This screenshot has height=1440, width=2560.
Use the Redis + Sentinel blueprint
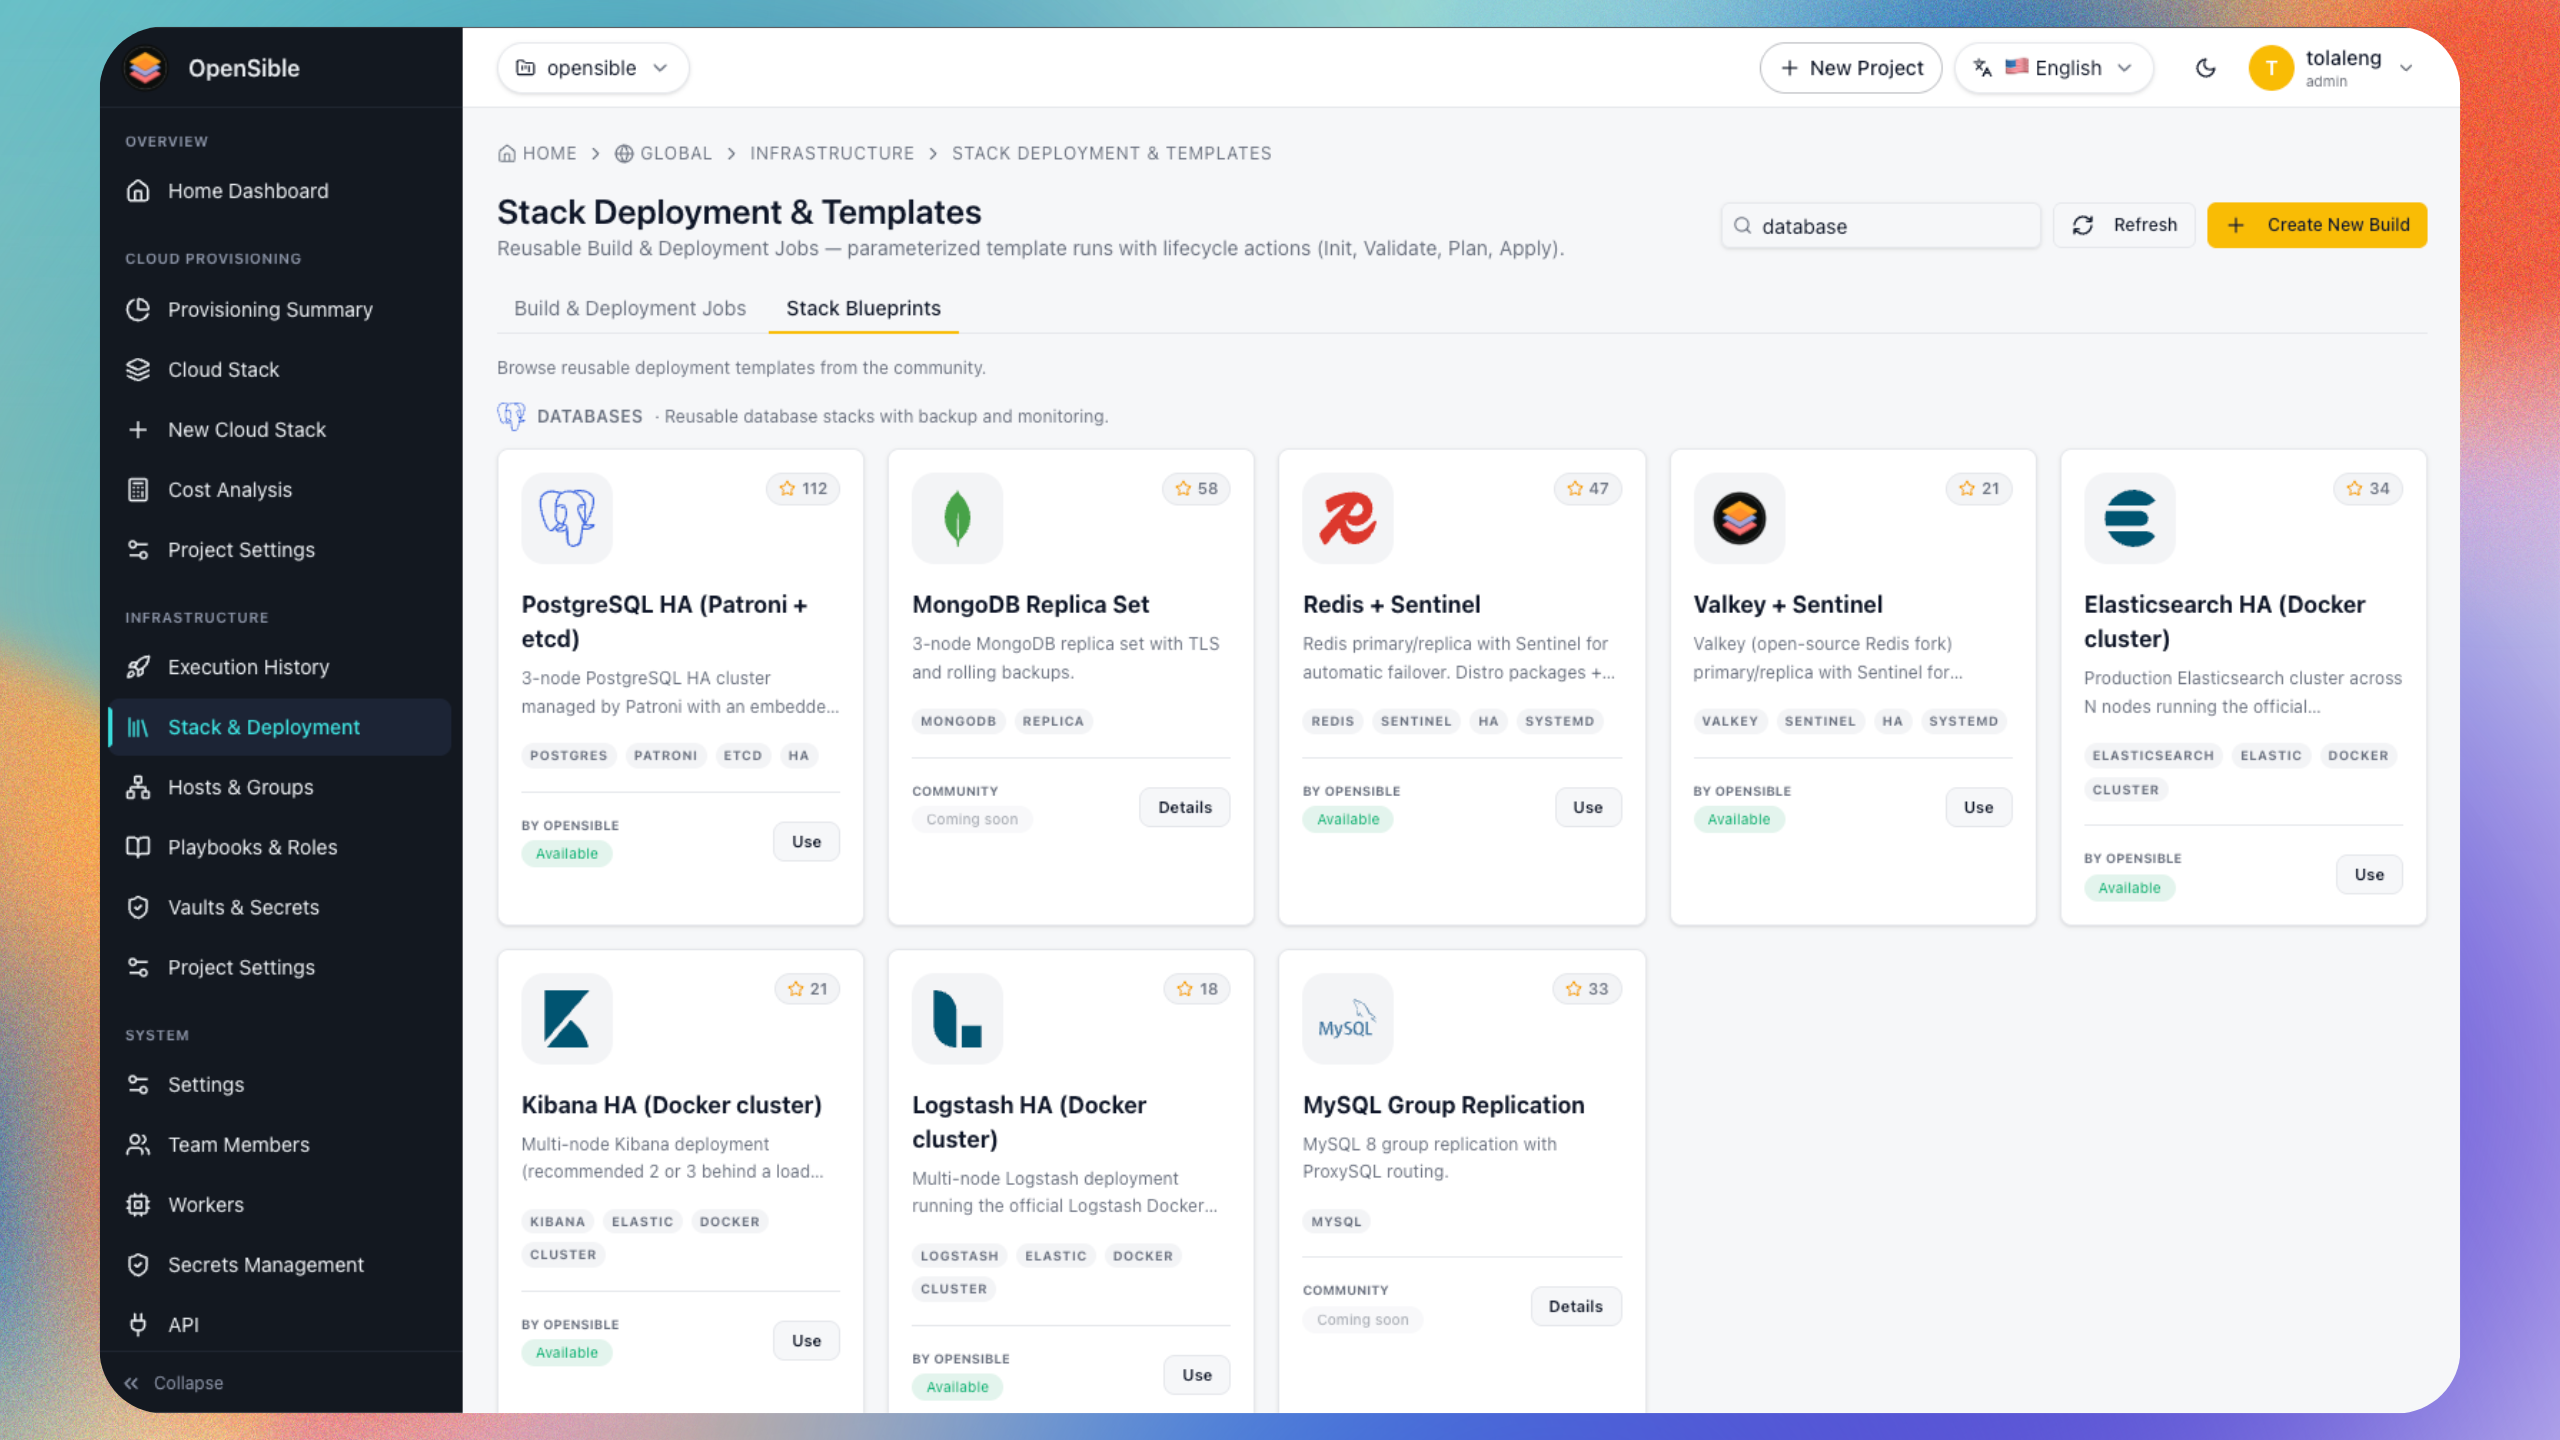pos(1588,807)
